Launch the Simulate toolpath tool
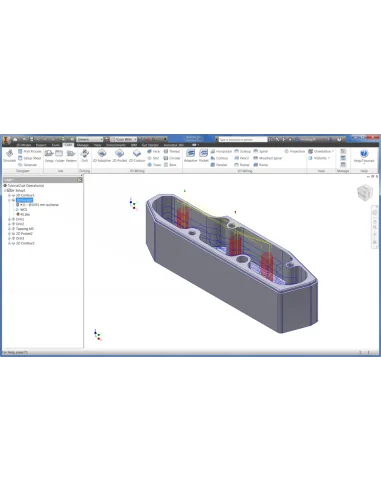381x492 pixels. coord(9,156)
